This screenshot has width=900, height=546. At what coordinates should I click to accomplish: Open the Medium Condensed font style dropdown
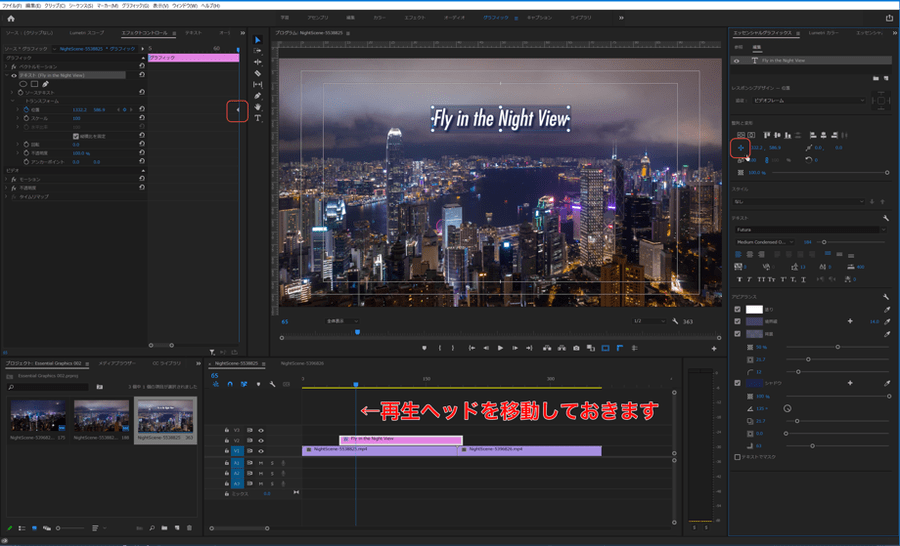click(x=765, y=241)
